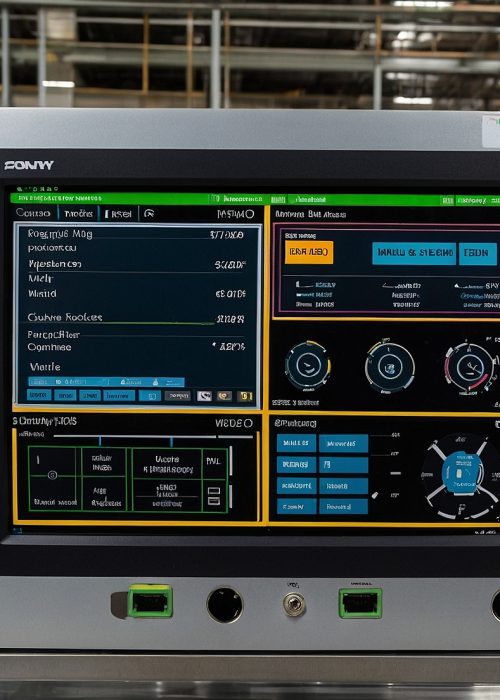
Task: Click the top-left blue button in the lower-right button grid
Action: coord(296,443)
